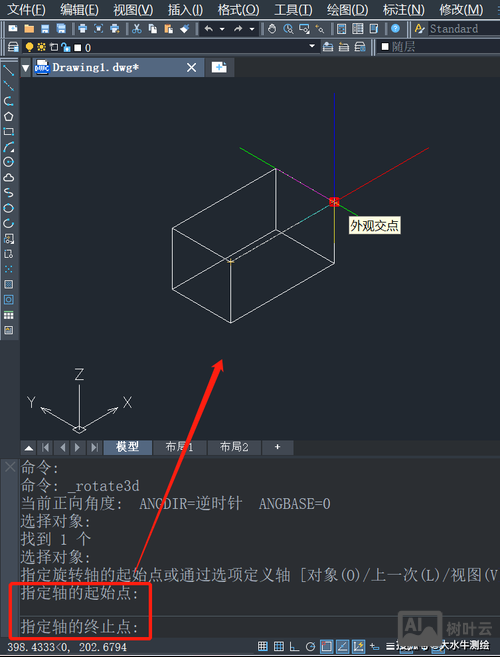Viewport: 500px width, 657px height.
Task: Open the 格式(O) menu
Action: [x=238, y=9]
